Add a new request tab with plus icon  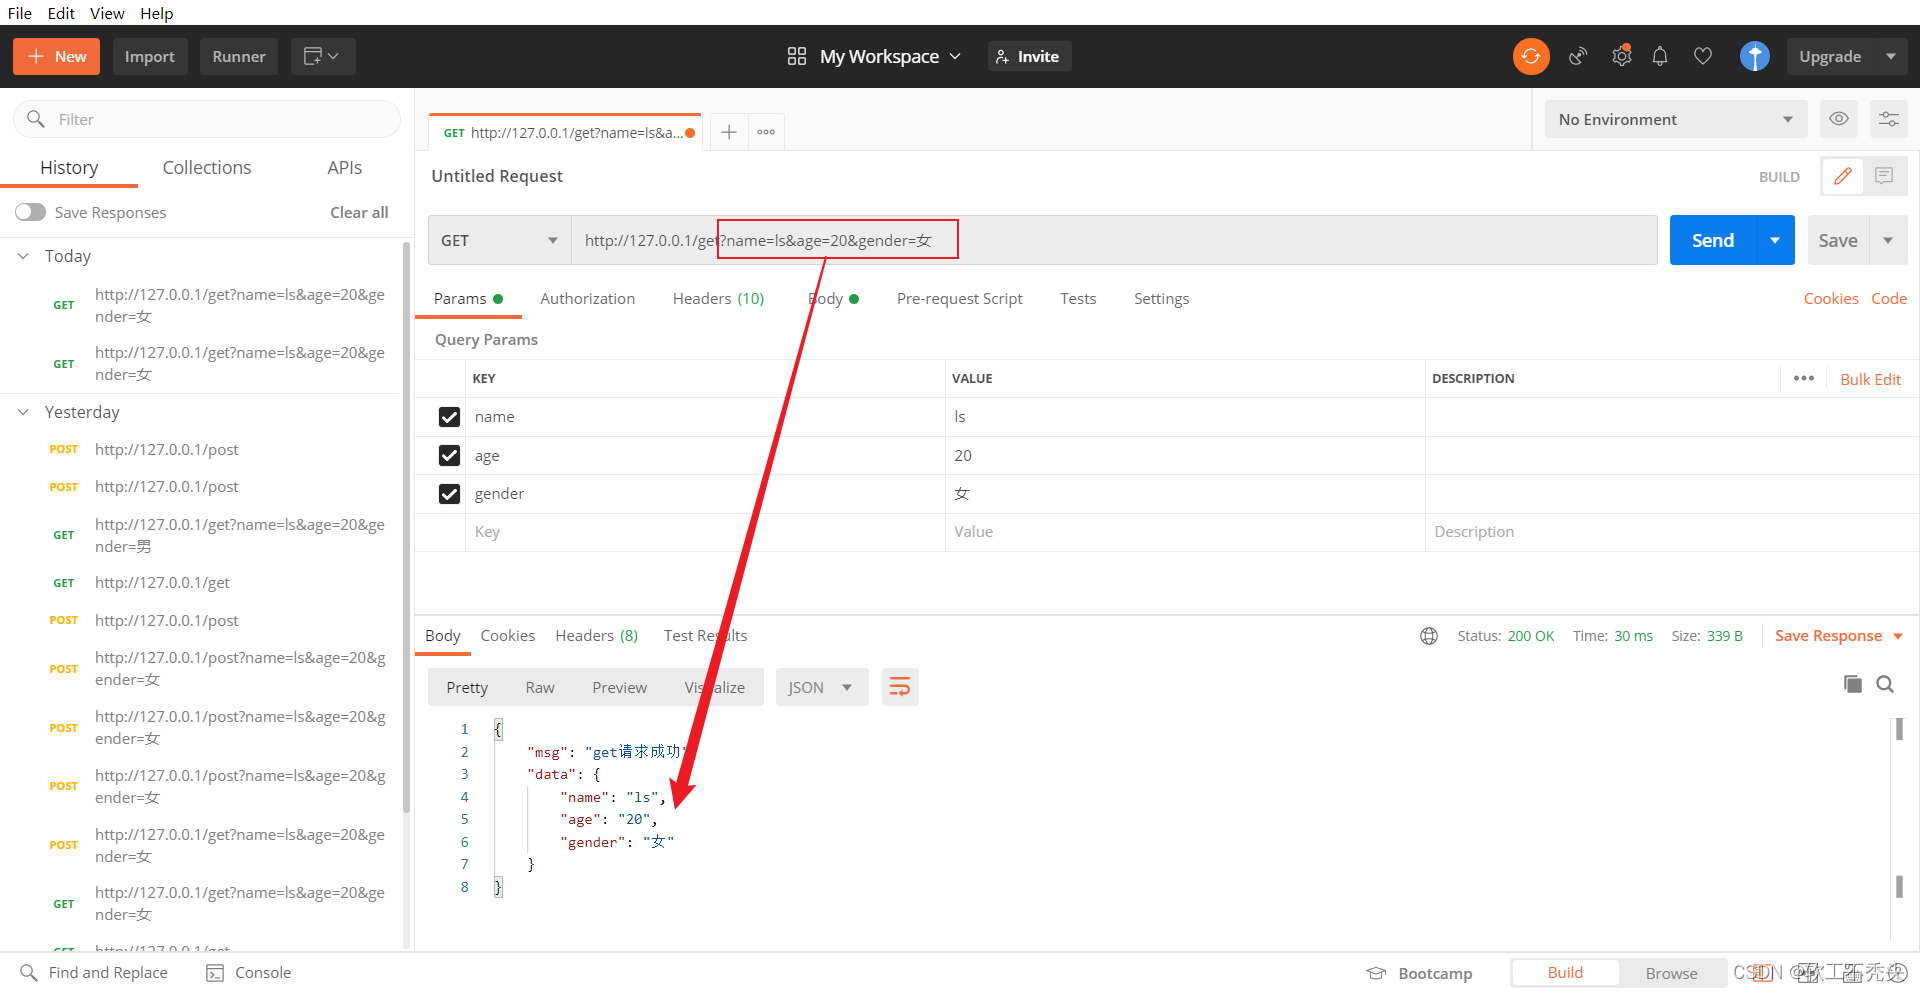tap(729, 132)
